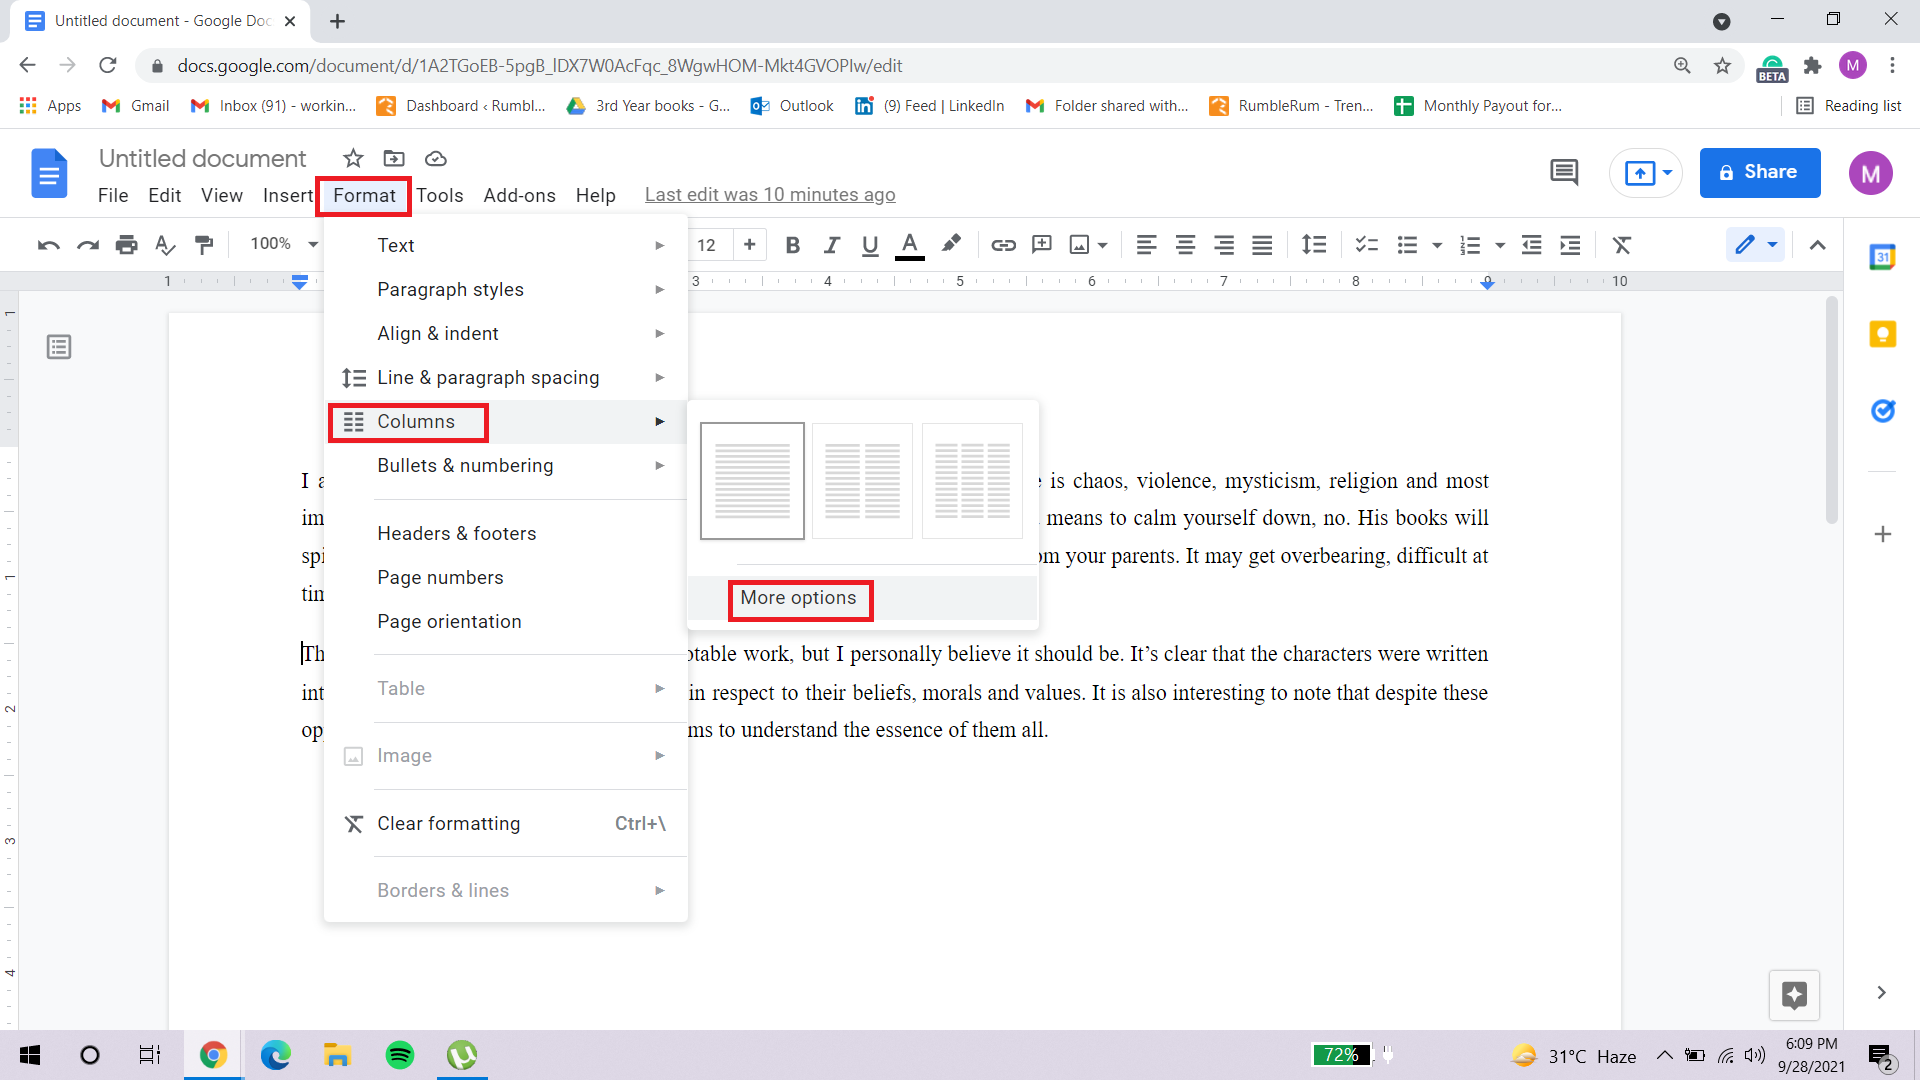
Task: Open the font size dropdown
Action: (707, 245)
